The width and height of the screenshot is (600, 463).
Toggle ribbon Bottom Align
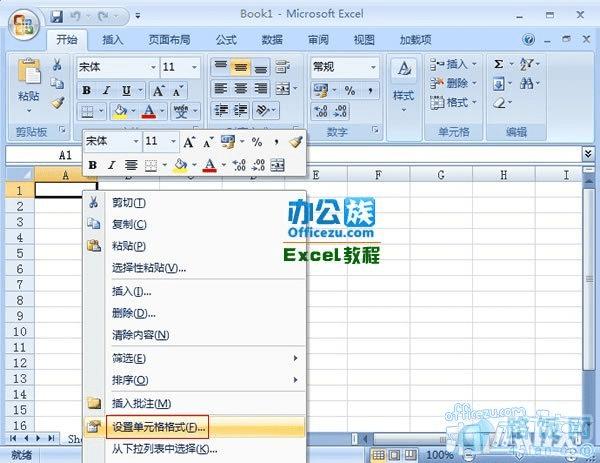click(x=261, y=67)
